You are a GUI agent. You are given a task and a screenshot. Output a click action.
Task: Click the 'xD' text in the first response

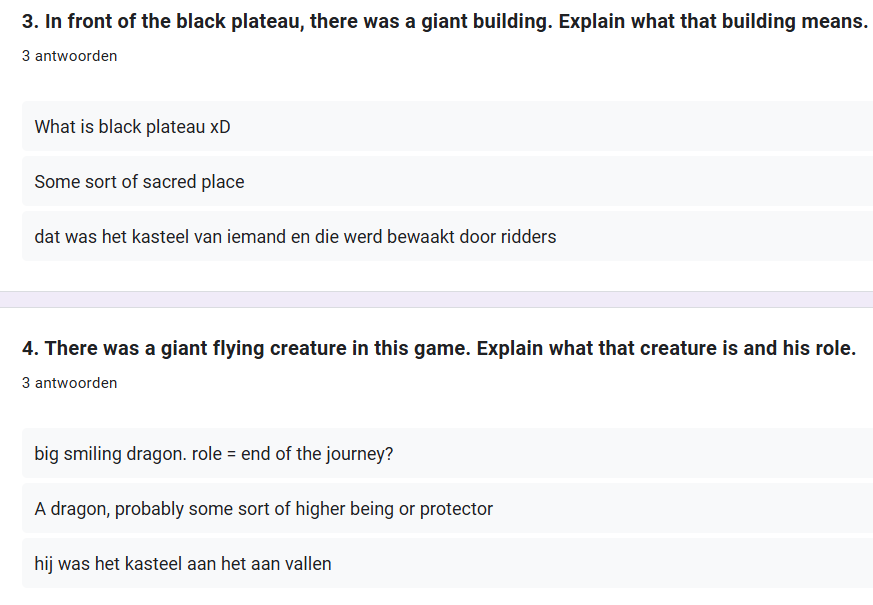tap(220, 127)
